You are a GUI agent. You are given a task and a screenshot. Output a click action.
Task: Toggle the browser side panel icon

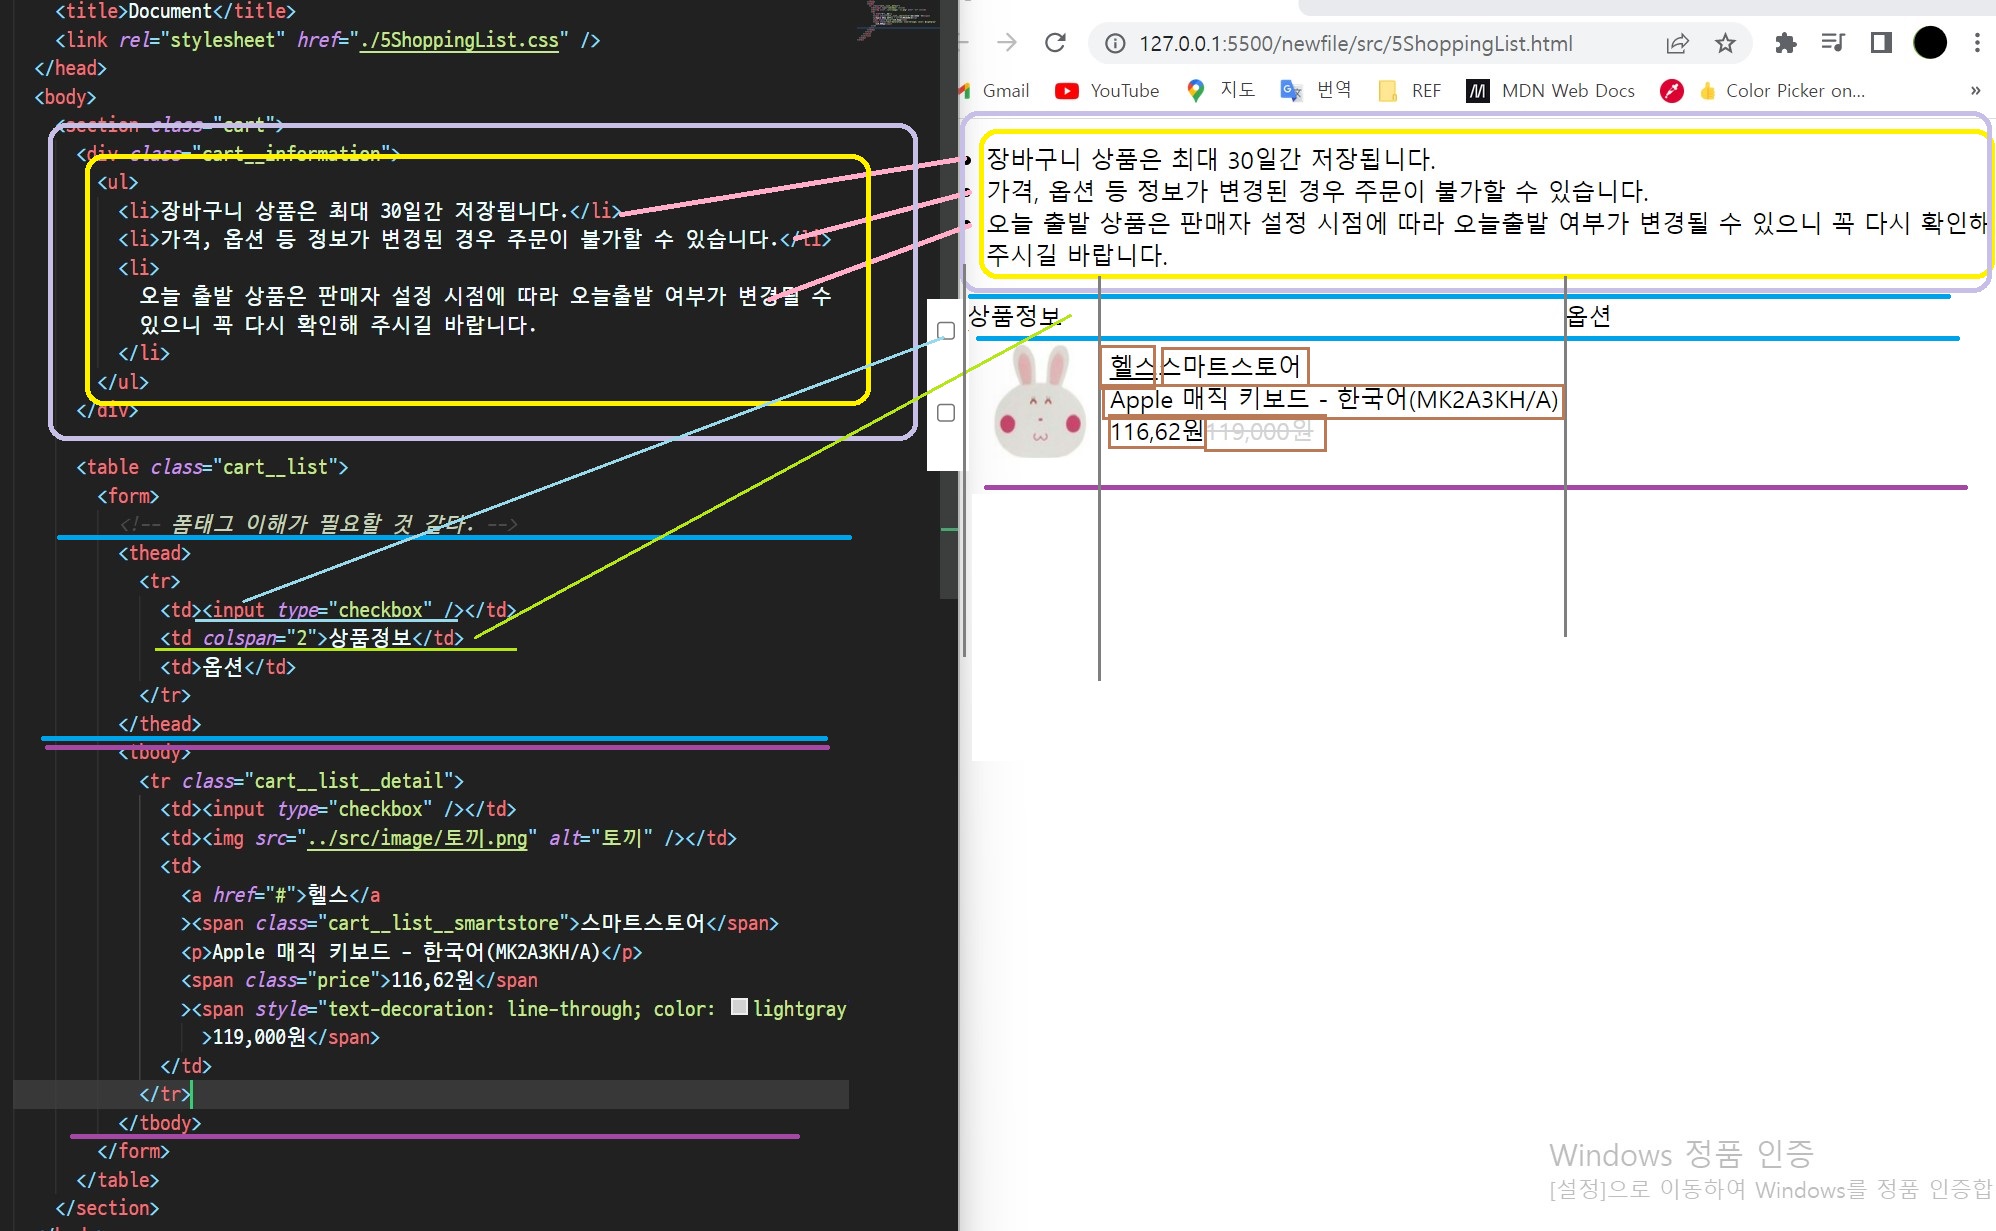point(1881,43)
